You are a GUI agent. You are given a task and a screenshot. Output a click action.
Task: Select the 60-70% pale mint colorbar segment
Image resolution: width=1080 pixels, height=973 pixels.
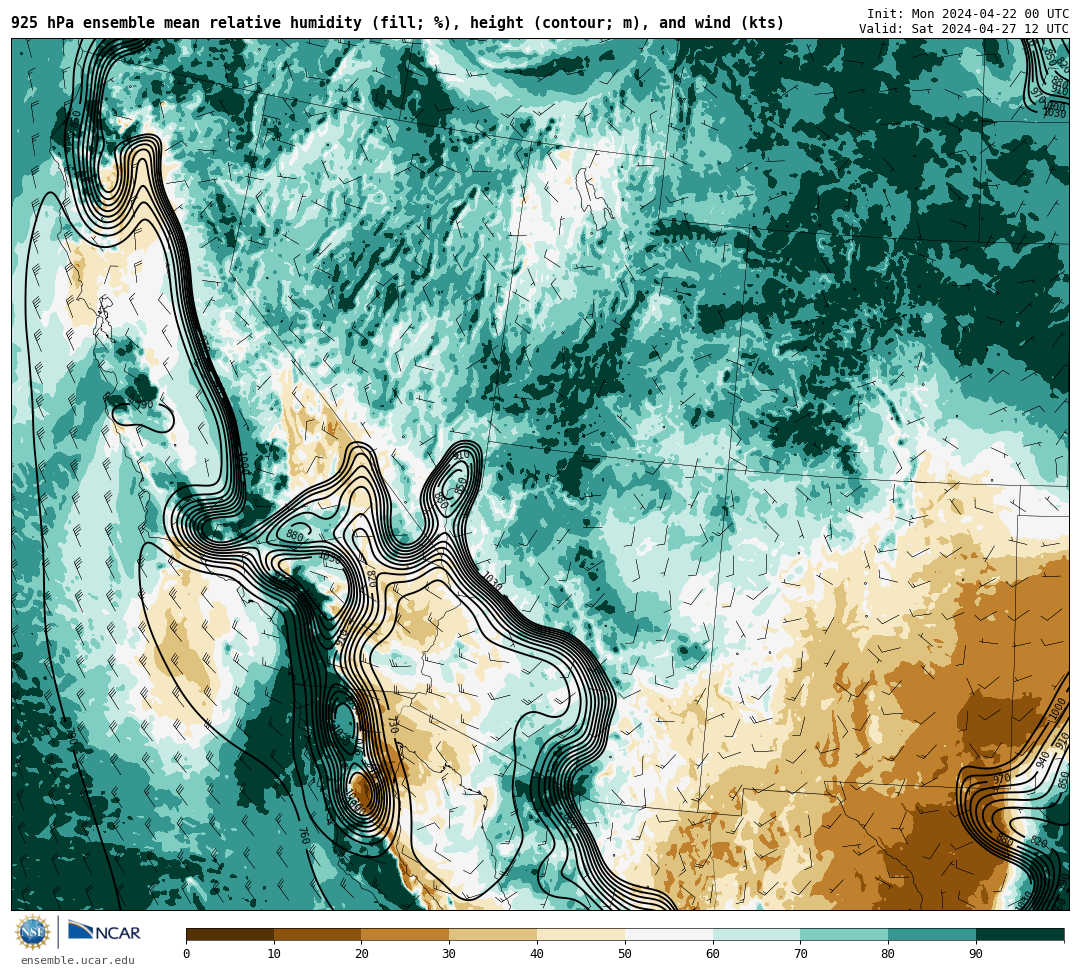[756, 934]
